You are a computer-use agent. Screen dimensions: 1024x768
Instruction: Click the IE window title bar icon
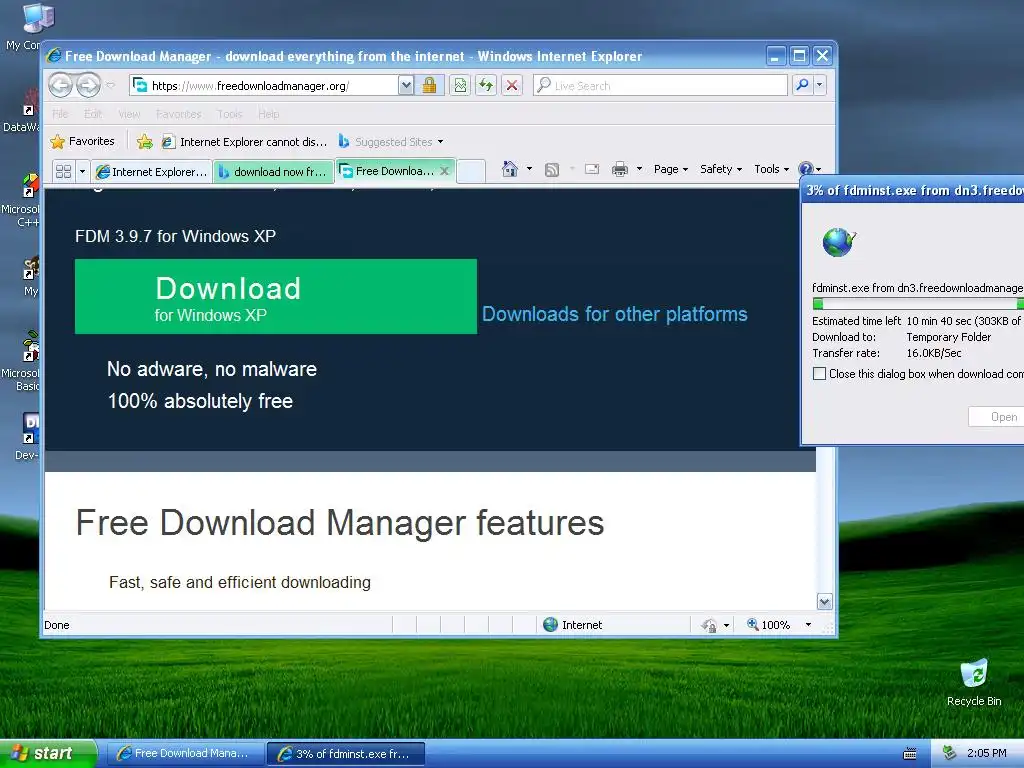tap(54, 56)
